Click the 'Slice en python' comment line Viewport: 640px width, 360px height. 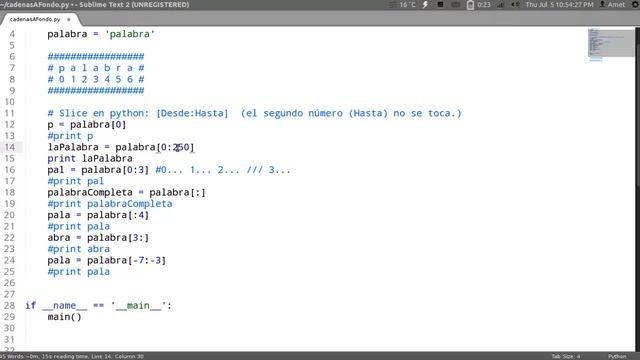tap(254, 113)
